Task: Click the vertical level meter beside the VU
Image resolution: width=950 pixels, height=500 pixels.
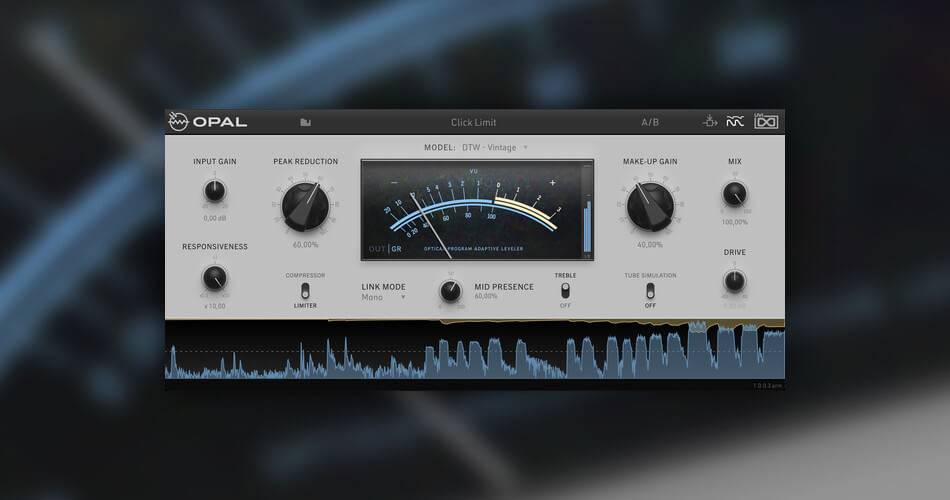Action: coord(586,210)
